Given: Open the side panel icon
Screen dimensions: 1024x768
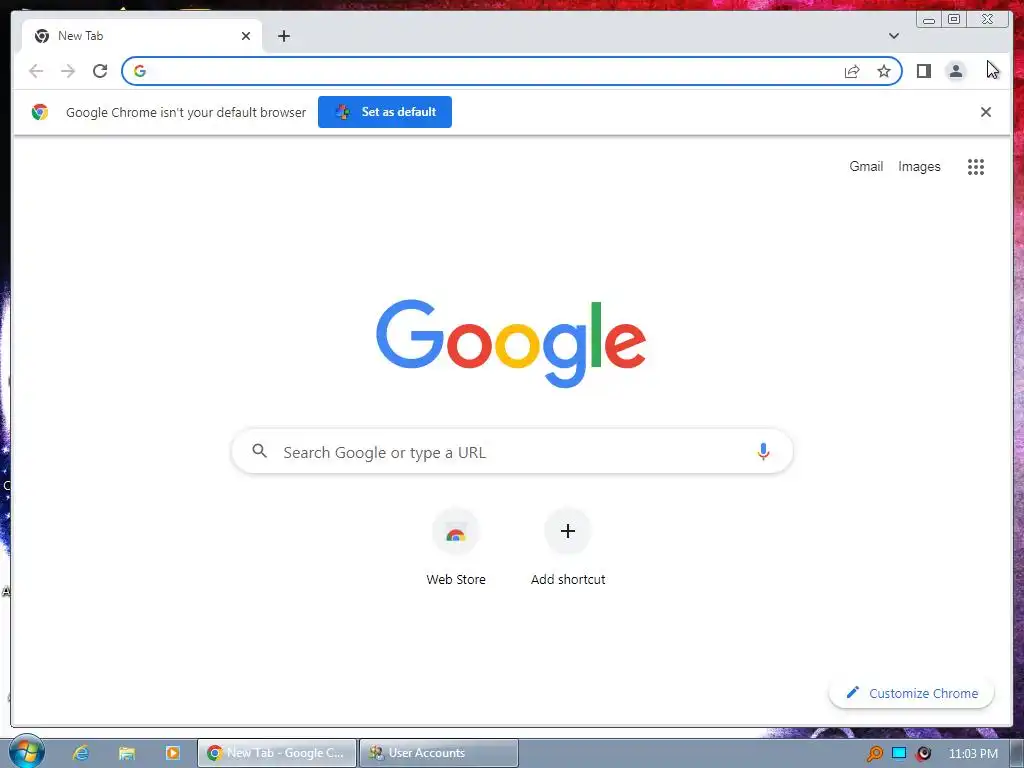Looking at the screenshot, I should click(923, 71).
